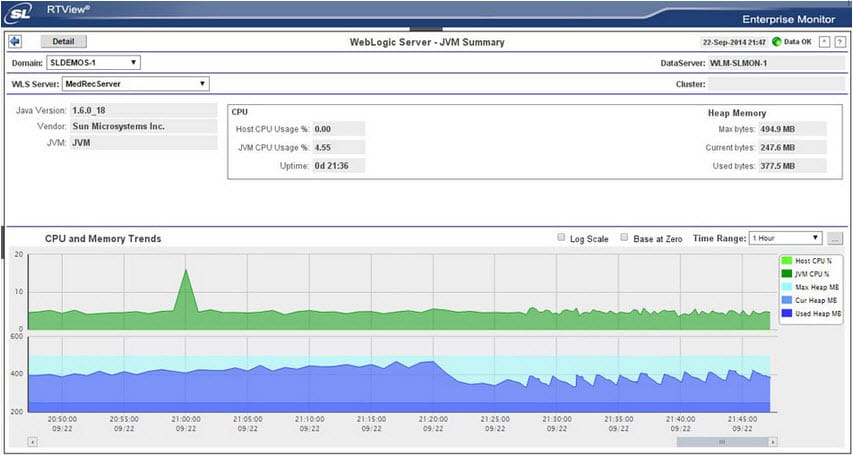The height and width of the screenshot is (455, 853).
Task: Click the JVM CPU % legend swatch
Action: coord(786,274)
